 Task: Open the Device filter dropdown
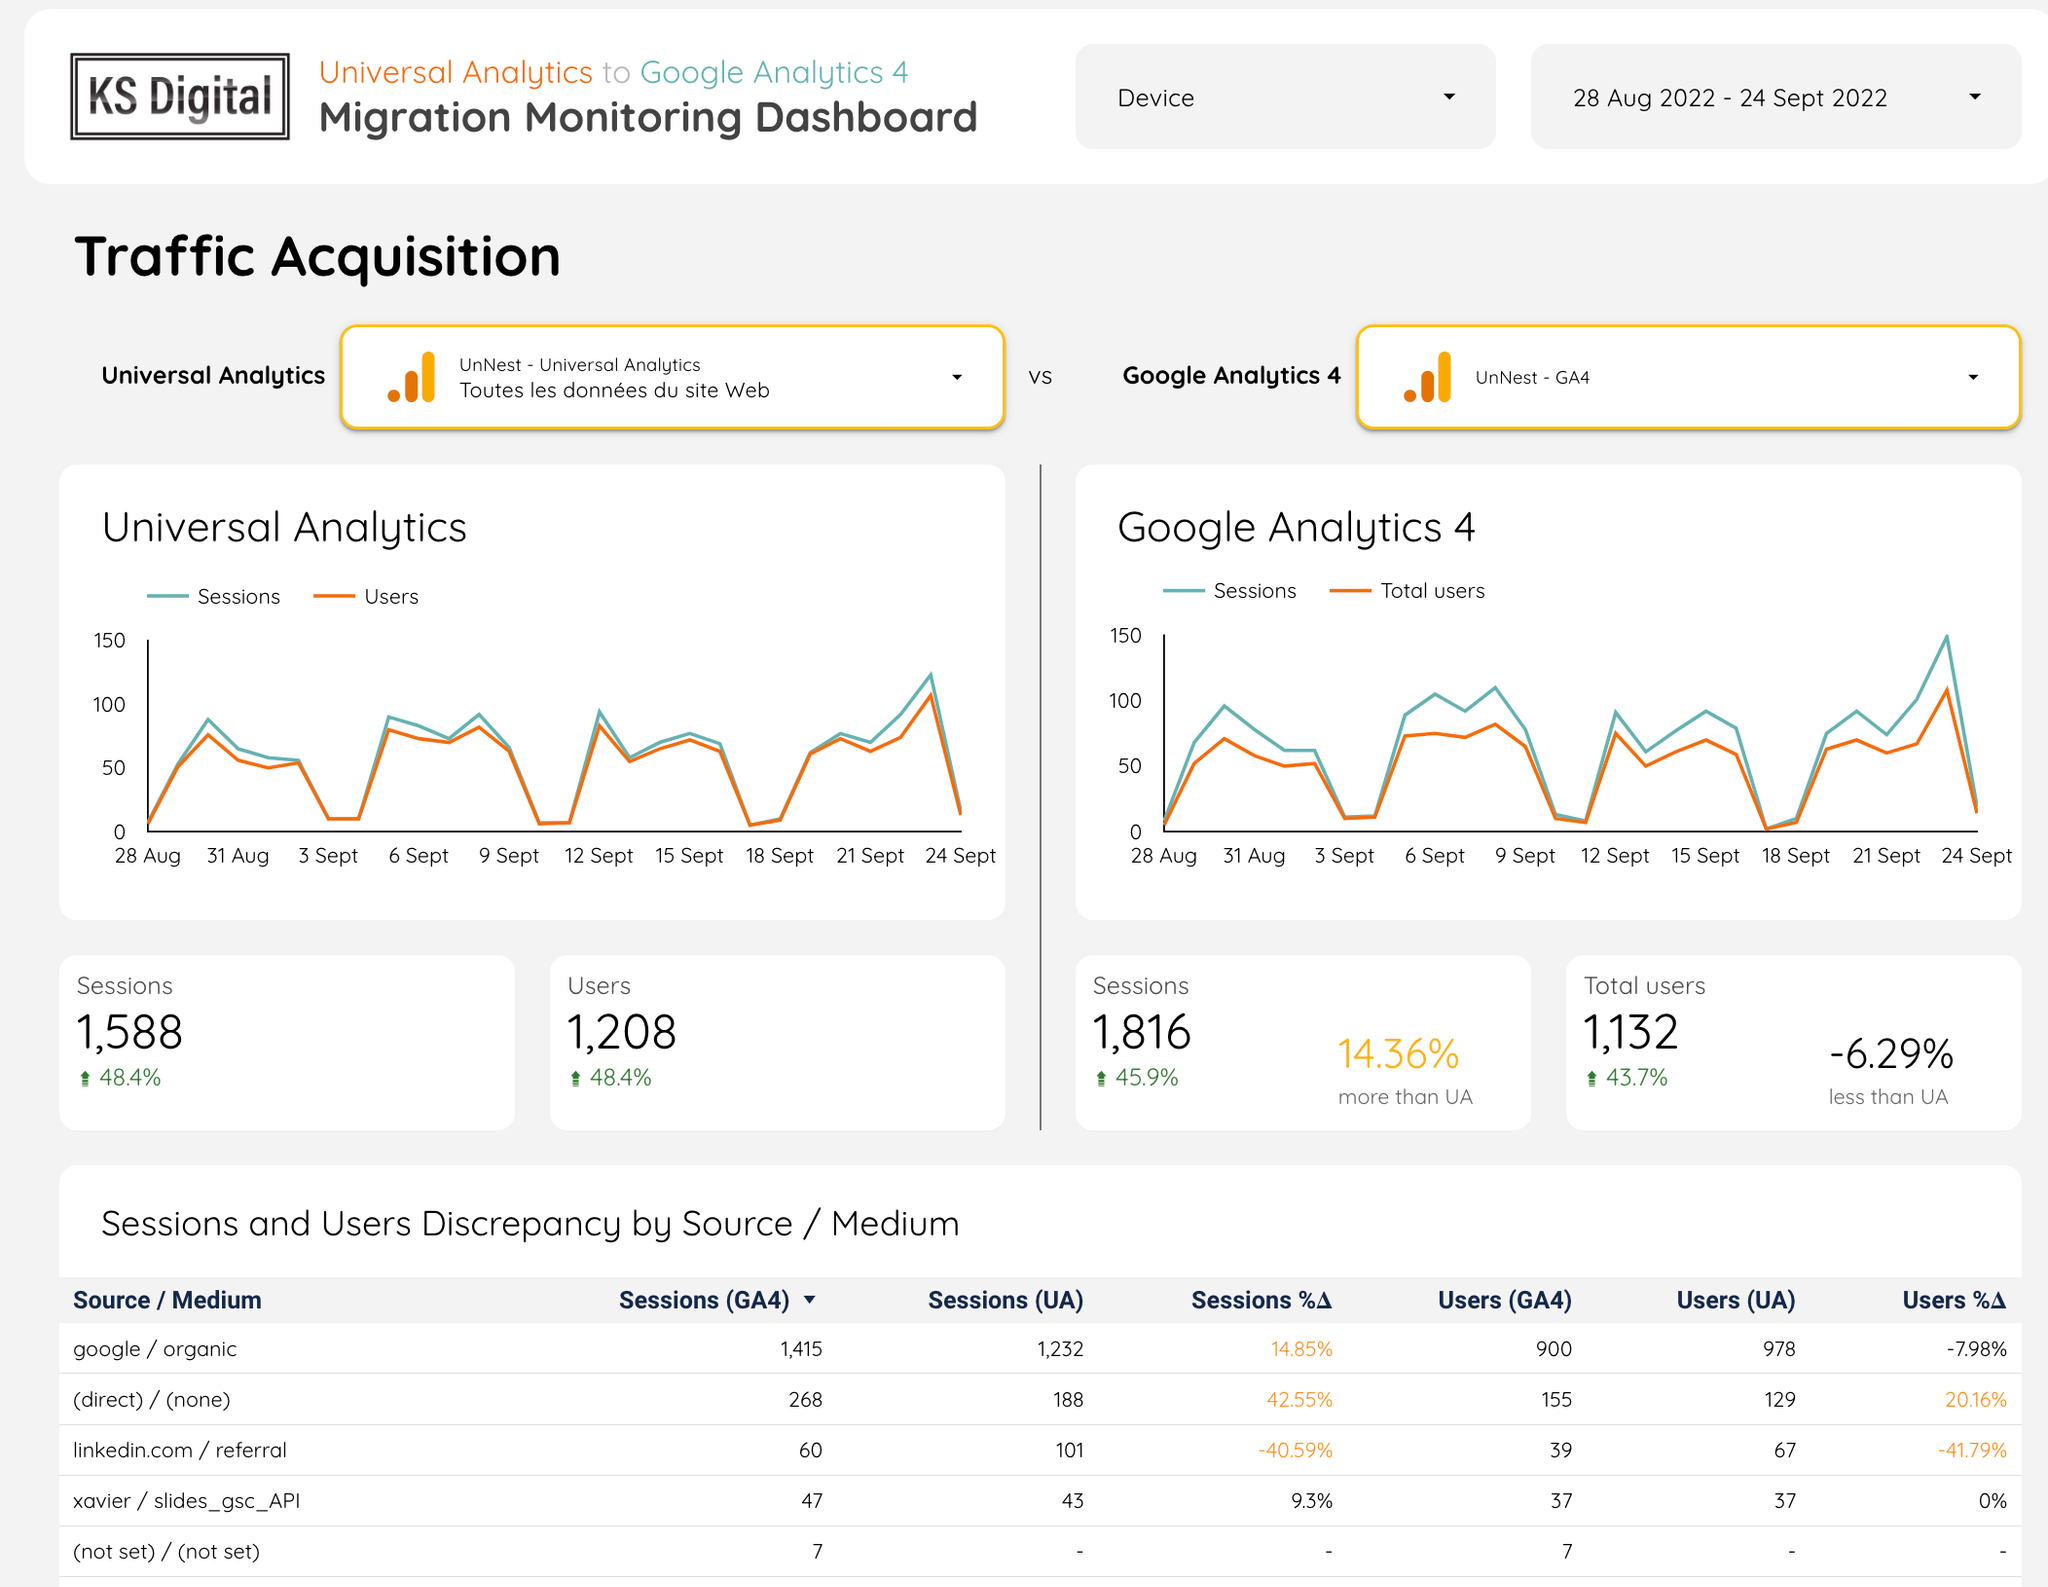coord(1285,97)
